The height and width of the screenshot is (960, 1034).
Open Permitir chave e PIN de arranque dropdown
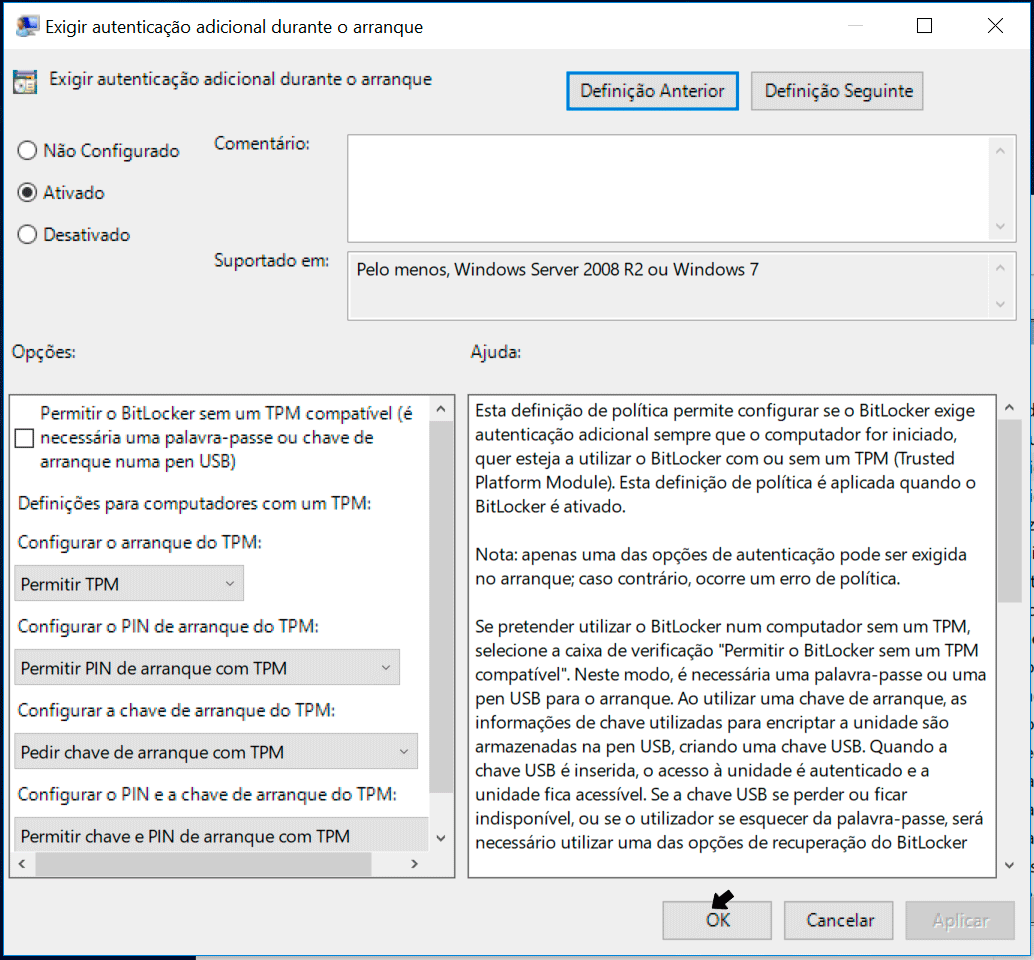(221, 835)
